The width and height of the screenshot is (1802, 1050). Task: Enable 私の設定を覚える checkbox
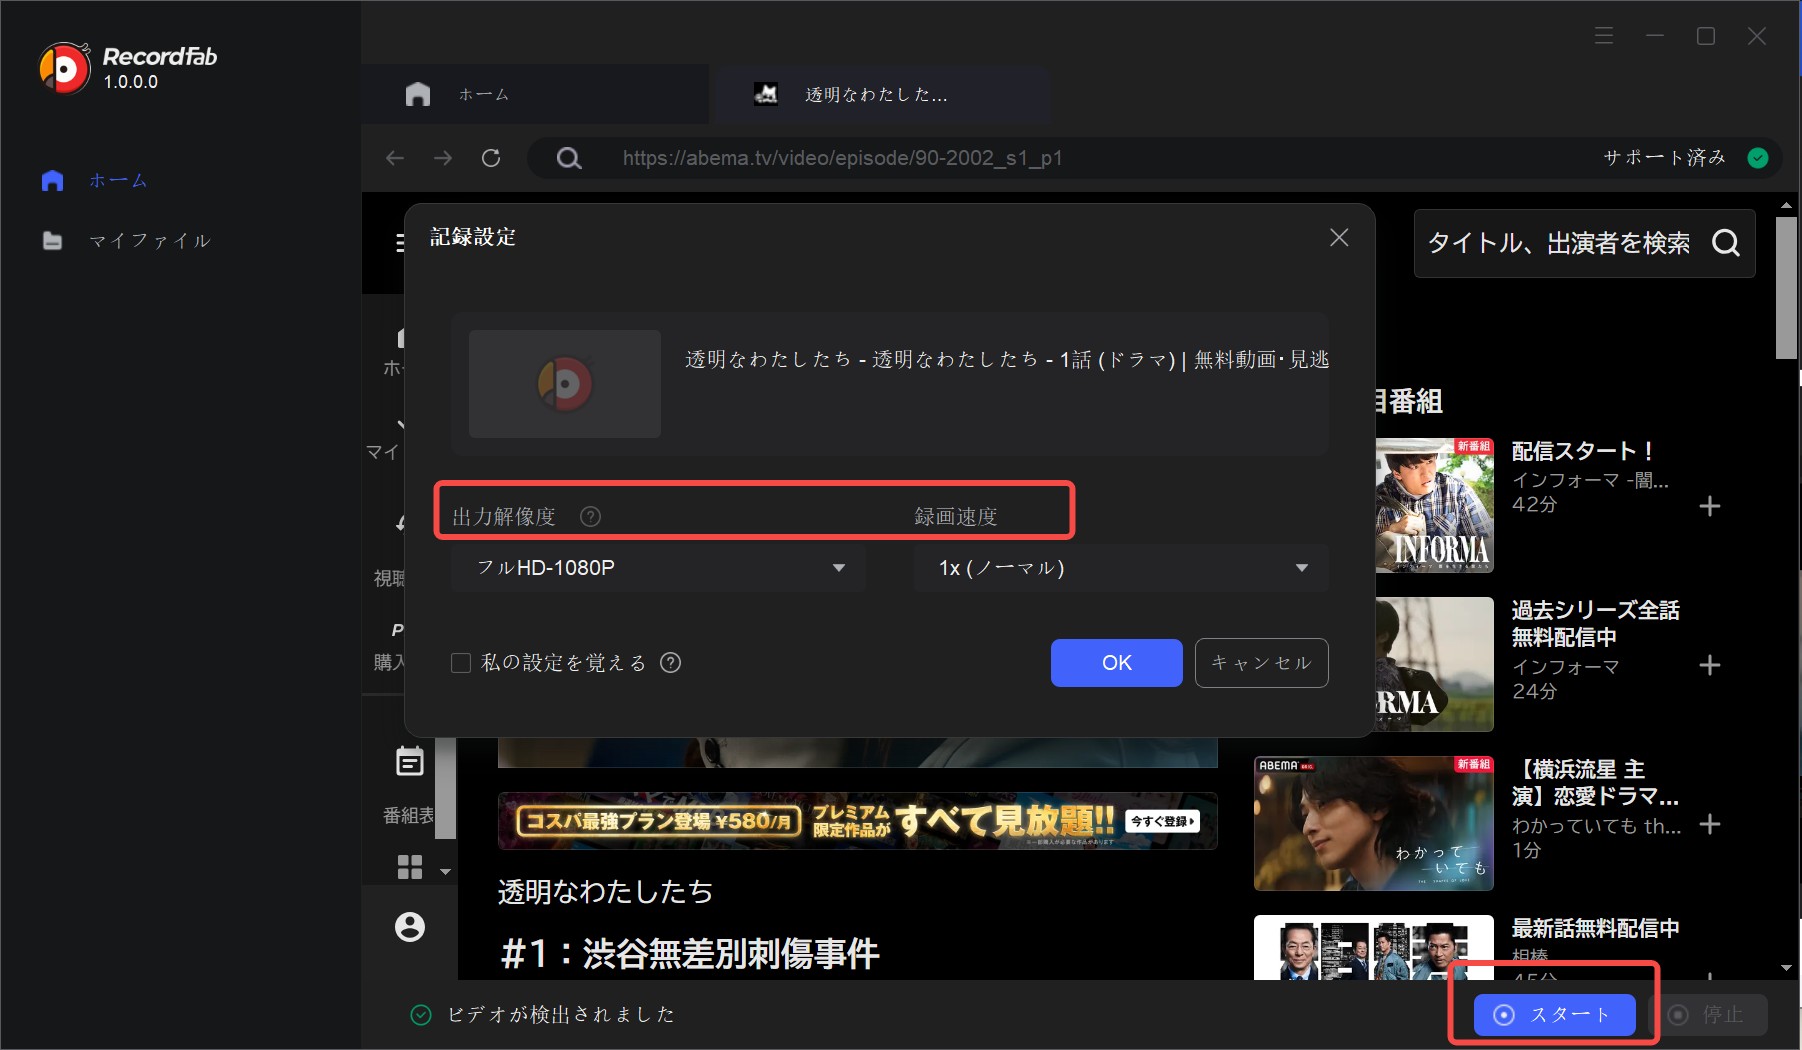[x=461, y=663]
